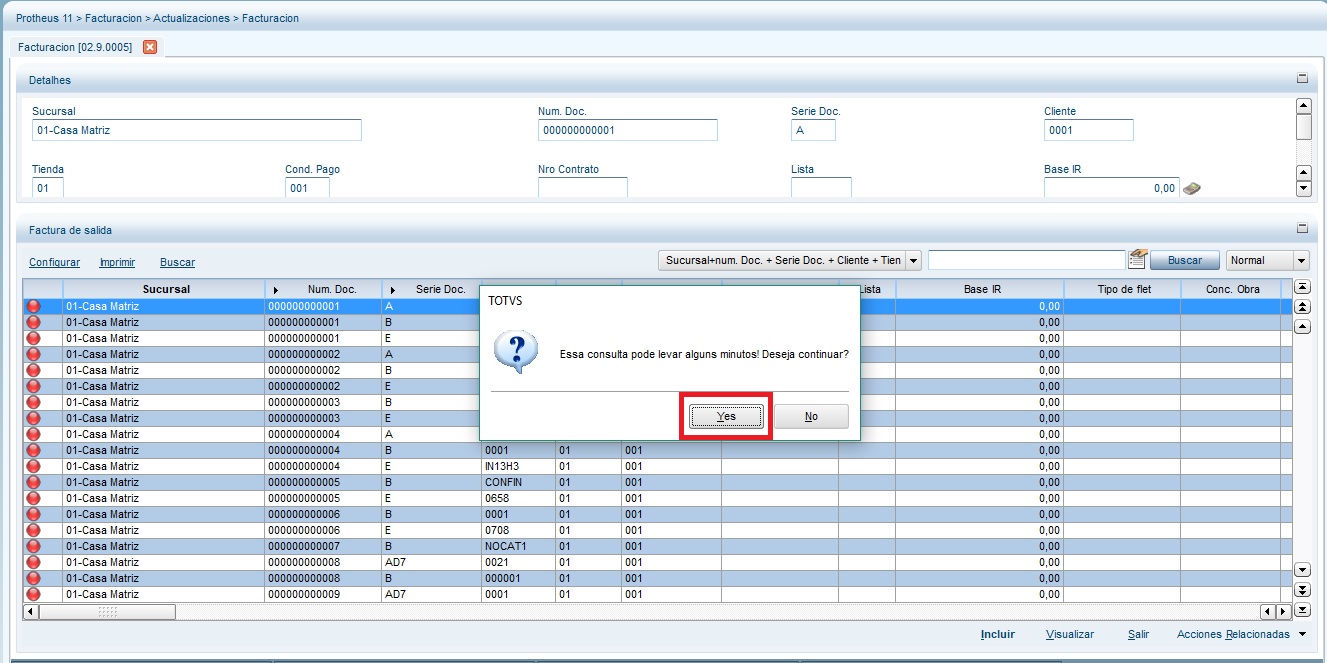Screen dimensions: 1327x663
Task: Click arrow button of search index combo
Action: [x=913, y=260]
